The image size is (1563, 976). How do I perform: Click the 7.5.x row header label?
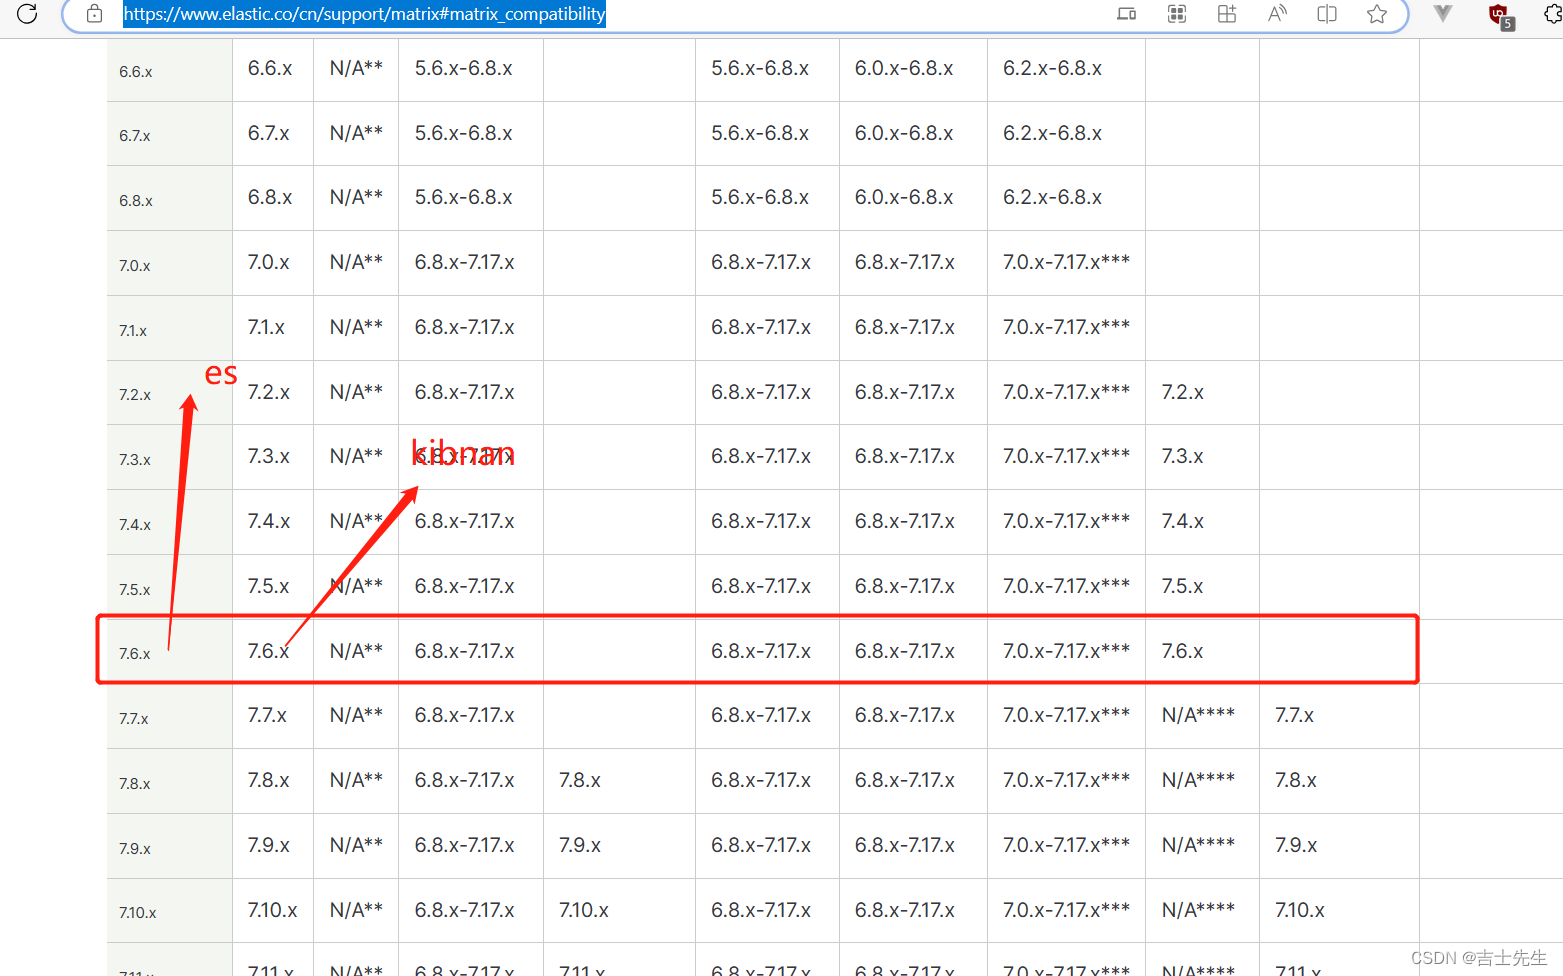tap(135, 590)
